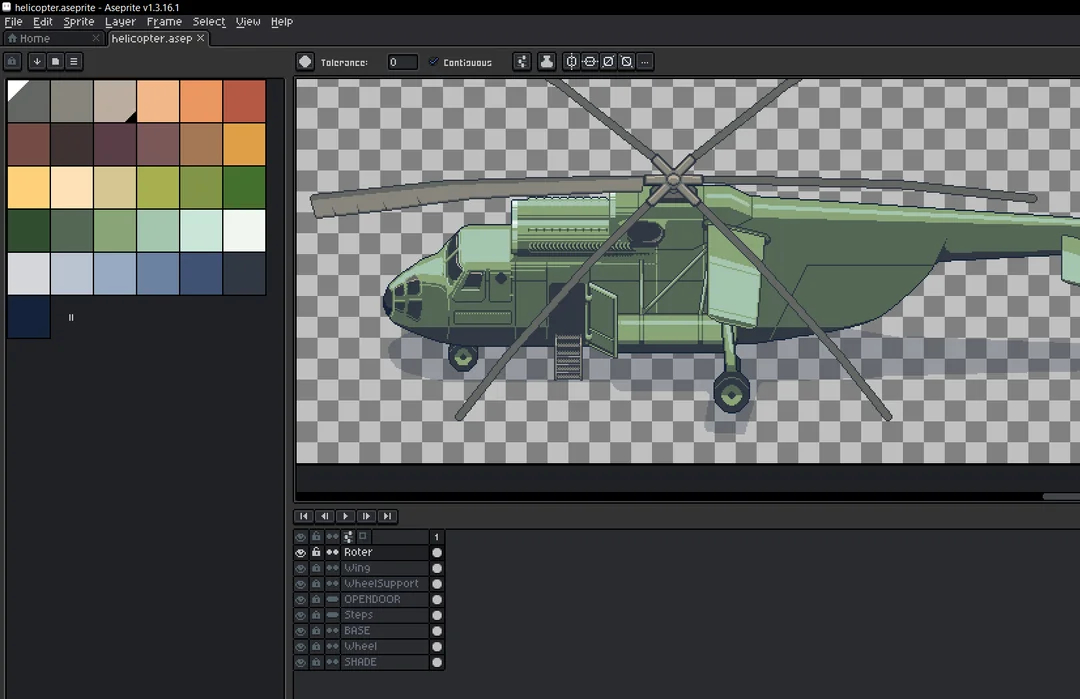
Task: Click the stamp icon in context bar
Action: pyautogui.click(x=546, y=62)
